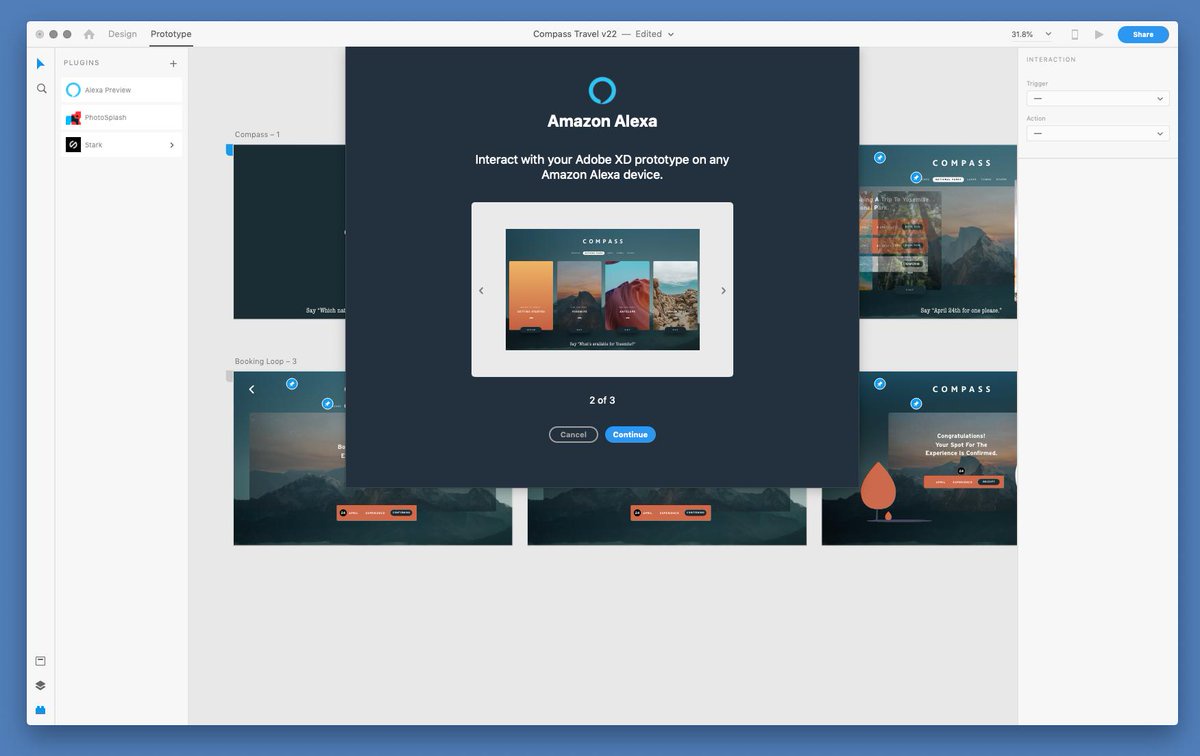Cancel the Amazon Alexa dialog
The height and width of the screenshot is (756, 1200).
tap(573, 435)
